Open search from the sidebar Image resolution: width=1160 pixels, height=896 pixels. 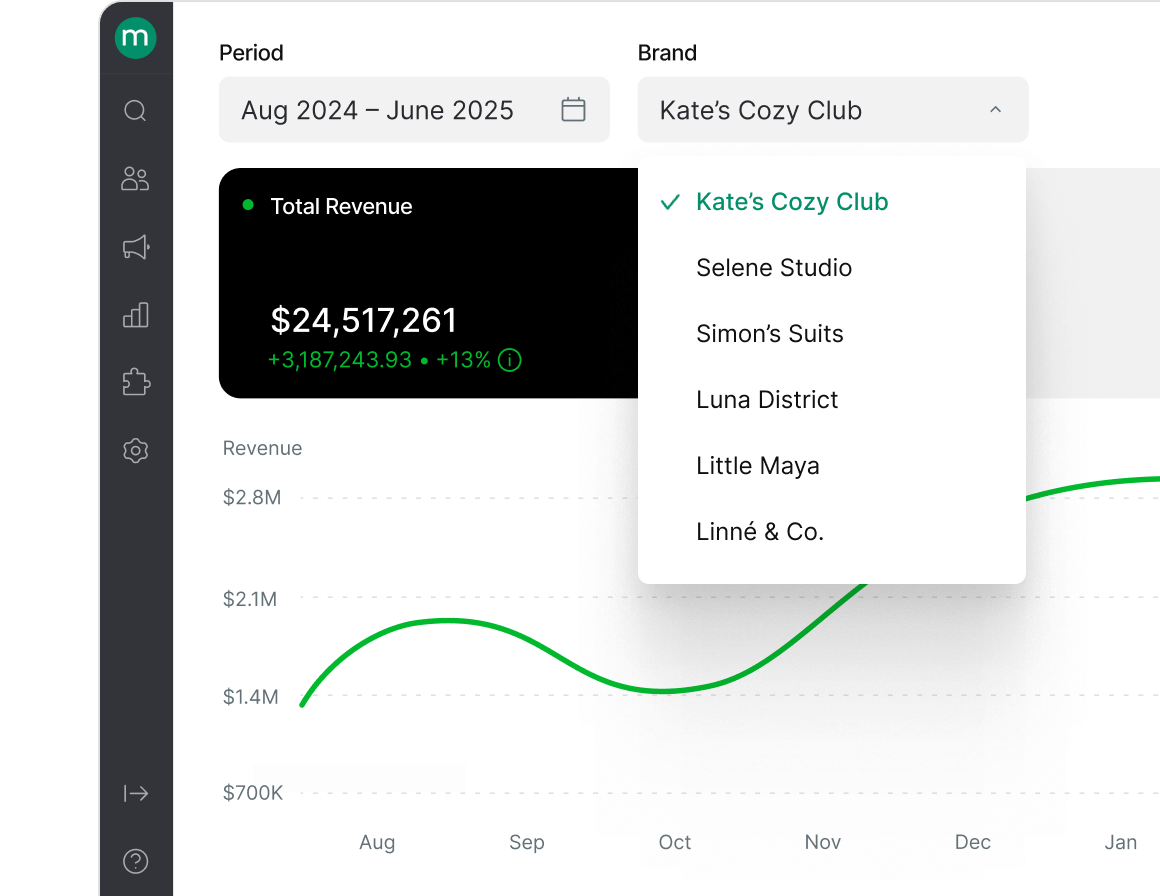pyautogui.click(x=136, y=110)
